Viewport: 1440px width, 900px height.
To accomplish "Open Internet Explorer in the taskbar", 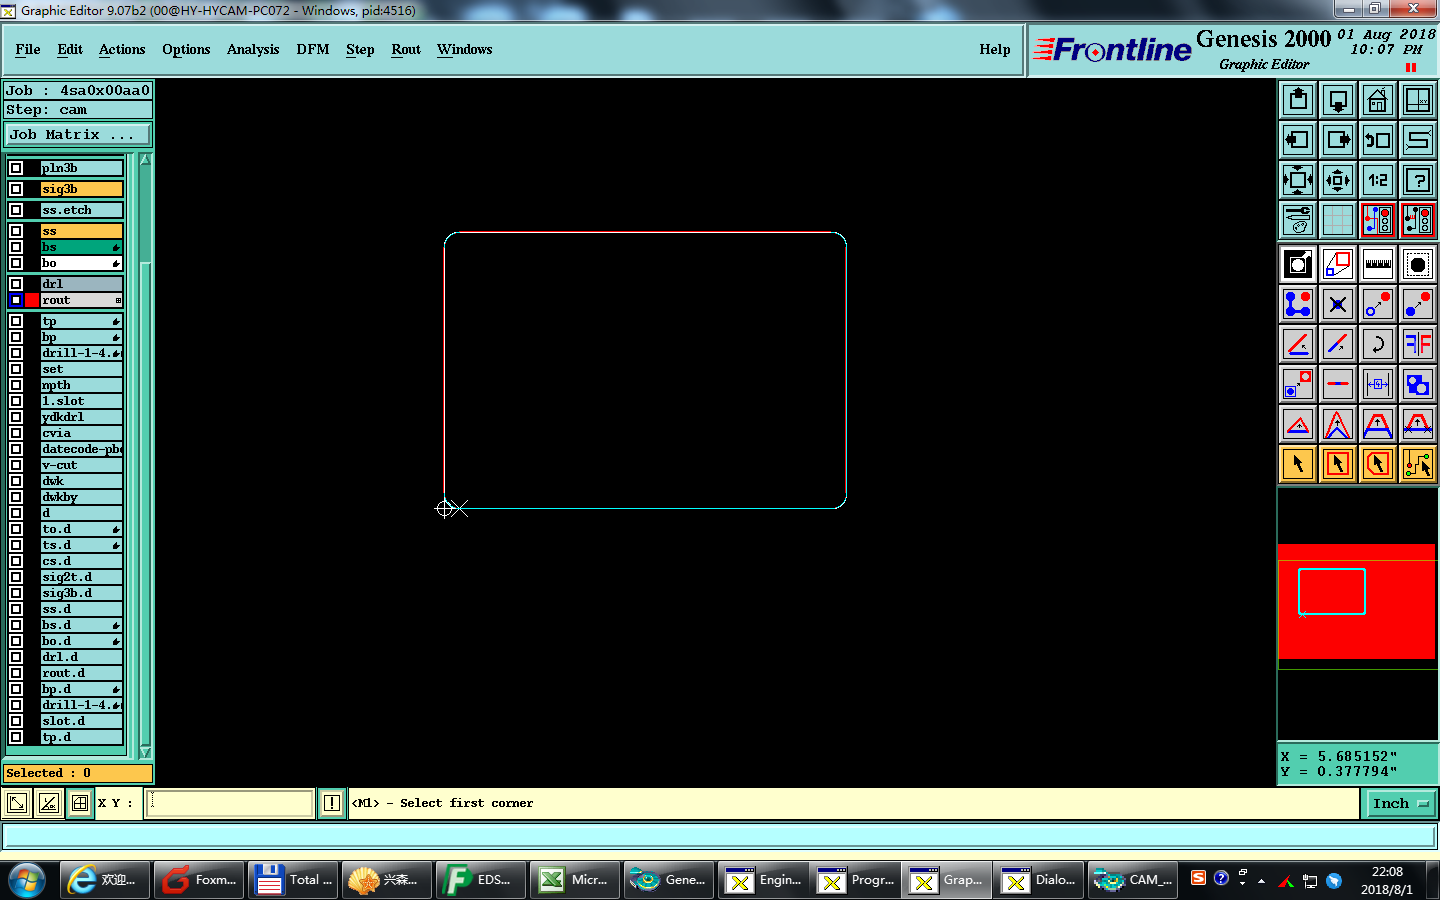I will pos(106,880).
